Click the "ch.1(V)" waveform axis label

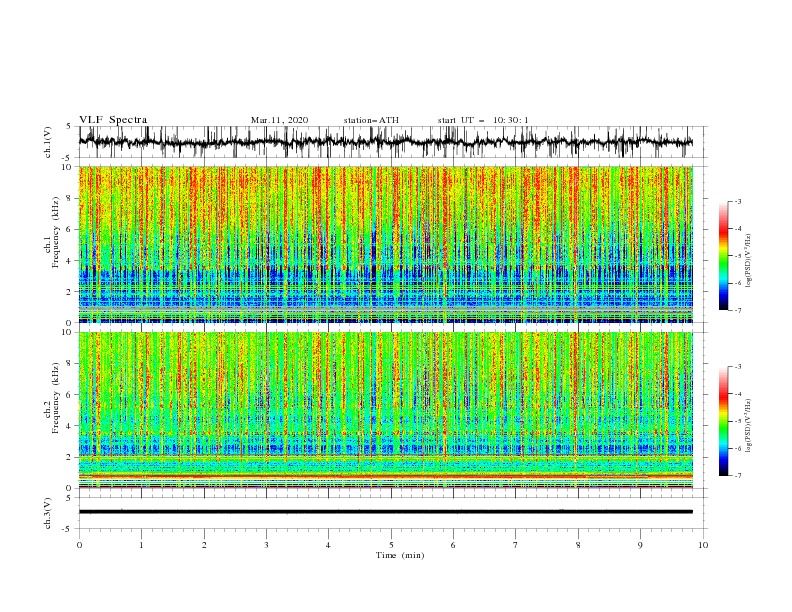(x=48, y=142)
